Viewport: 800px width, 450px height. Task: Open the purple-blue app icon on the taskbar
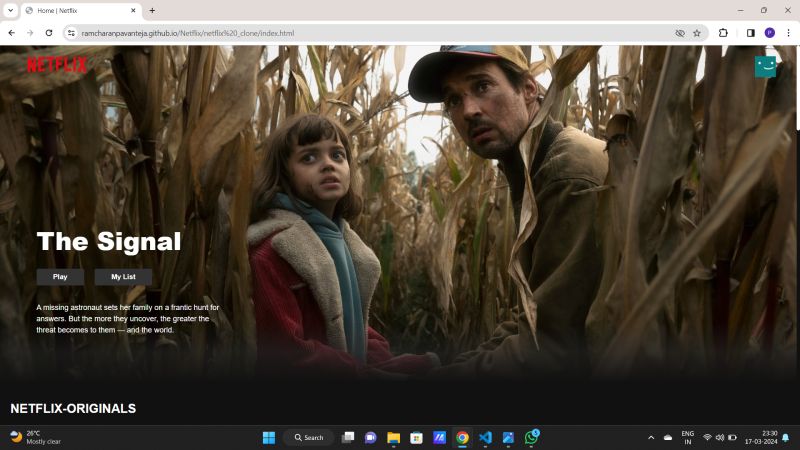point(439,438)
